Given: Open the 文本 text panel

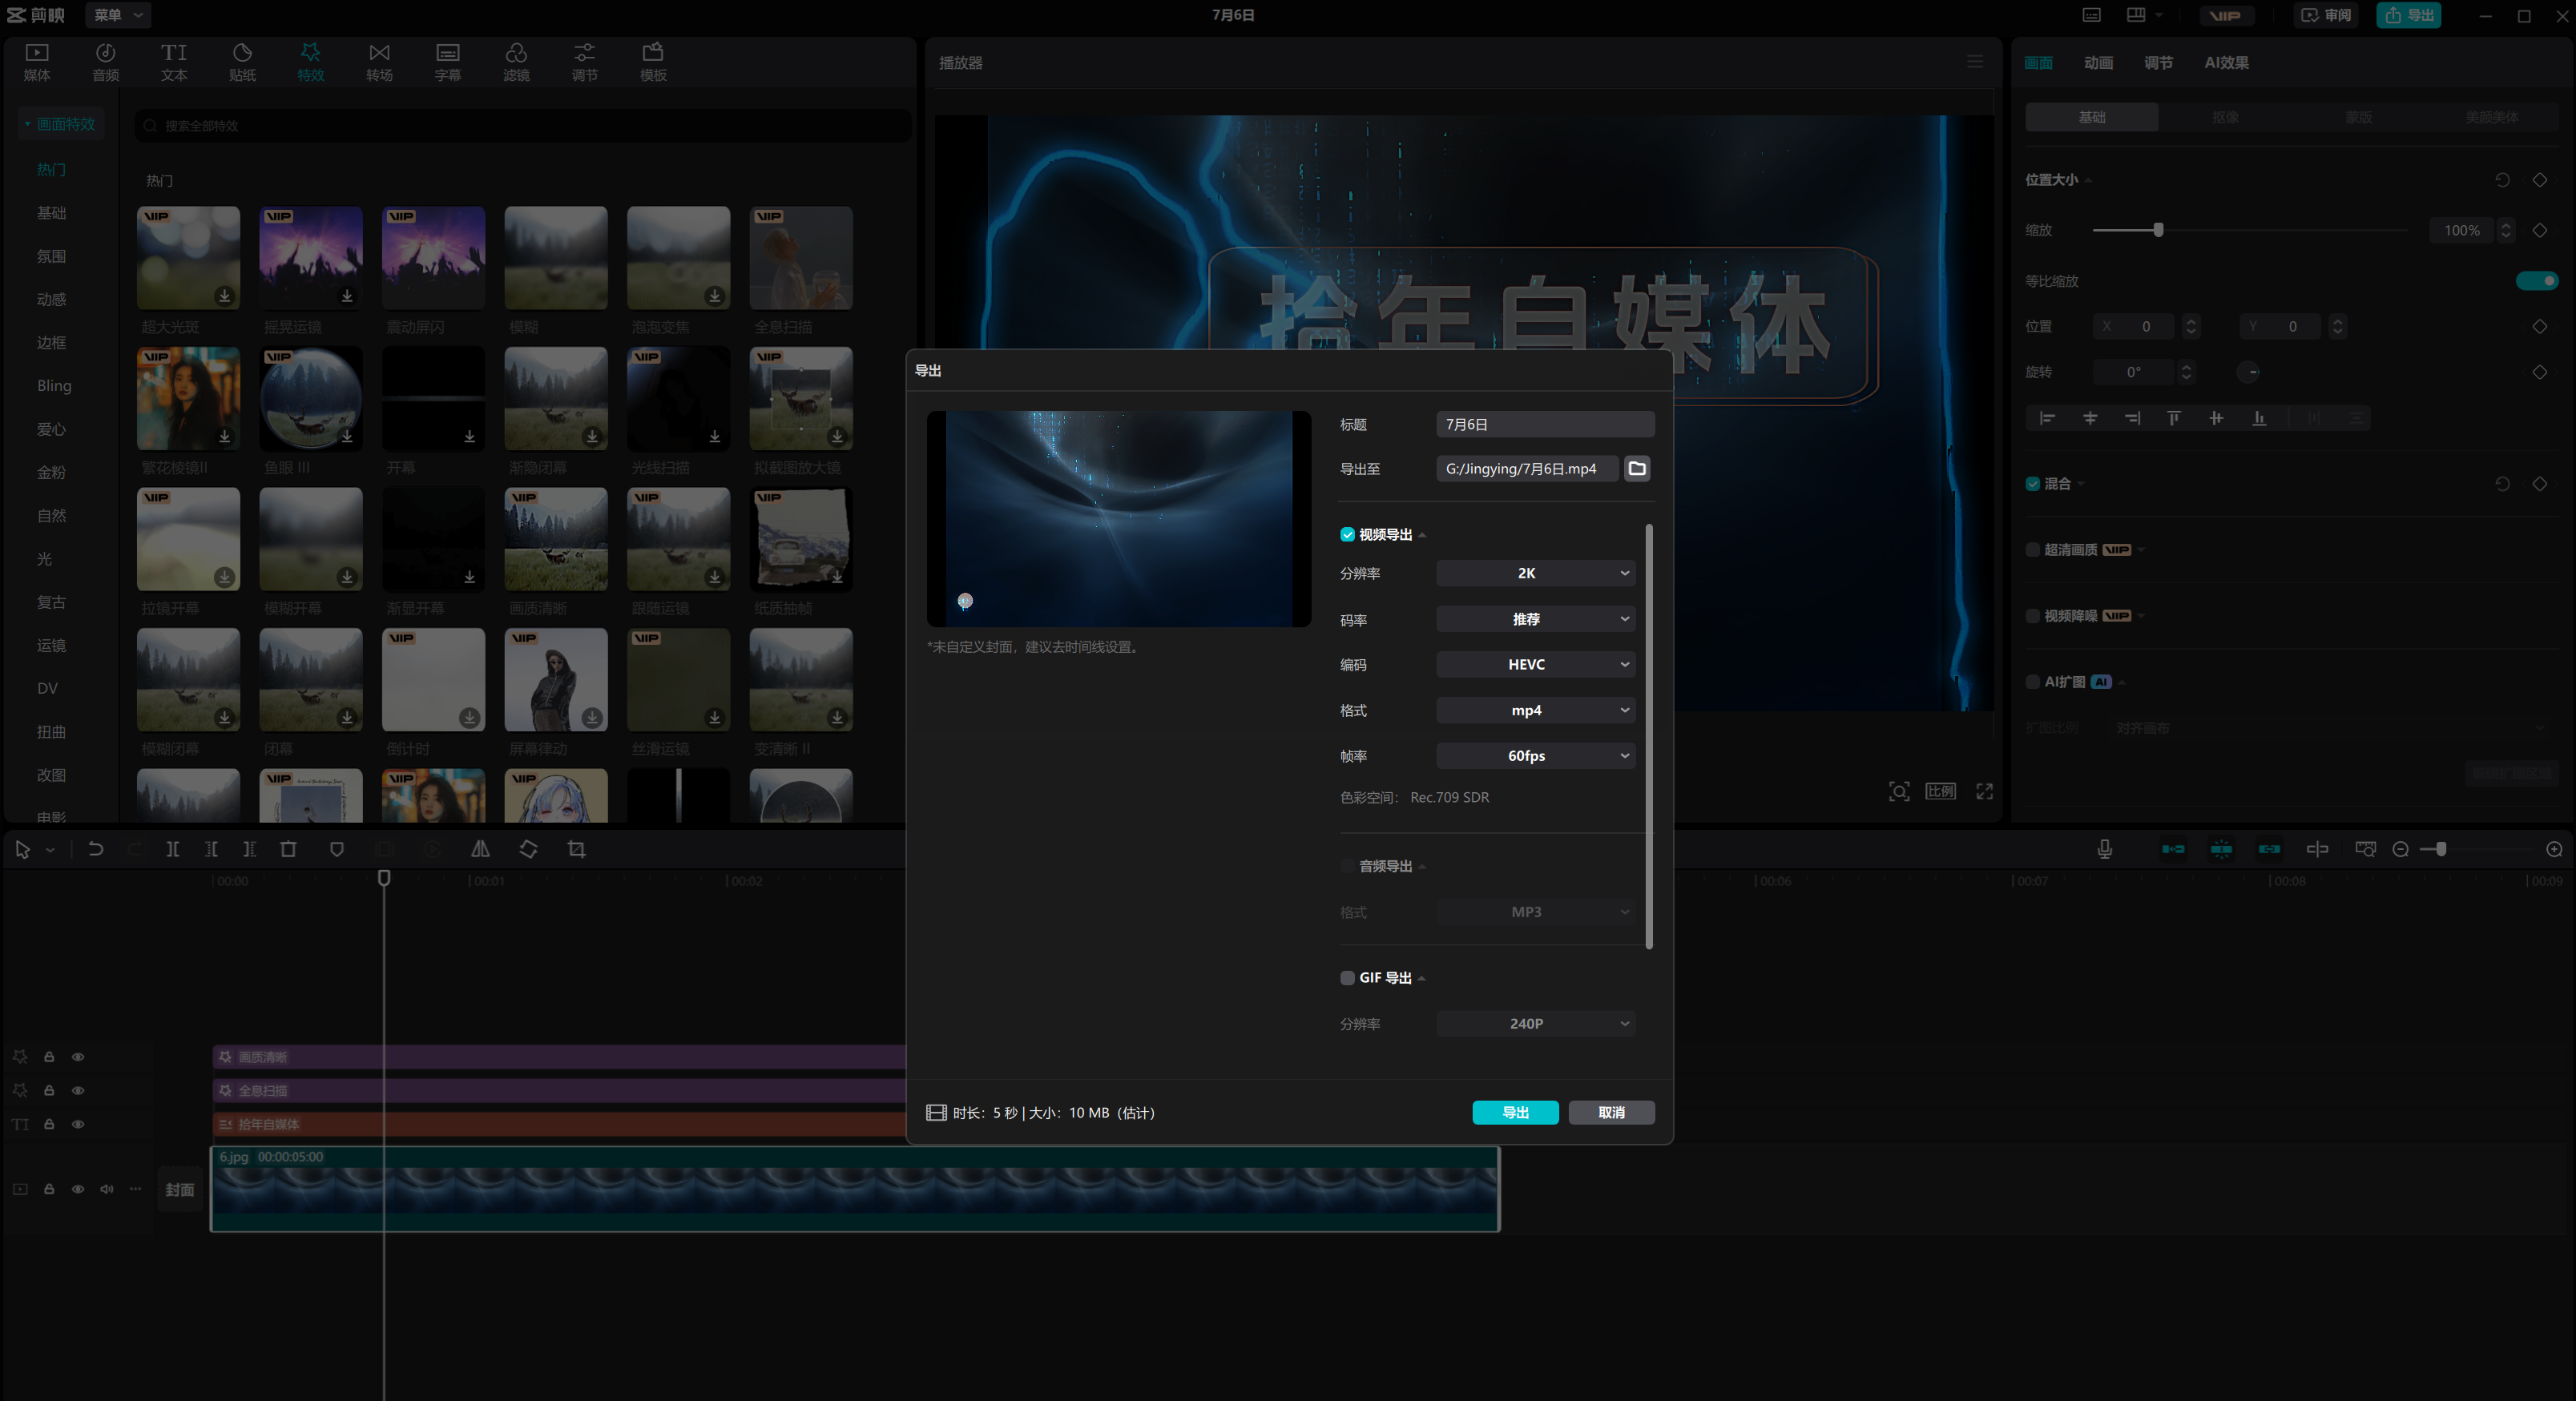Looking at the screenshot, I should (x=174, y=62).
